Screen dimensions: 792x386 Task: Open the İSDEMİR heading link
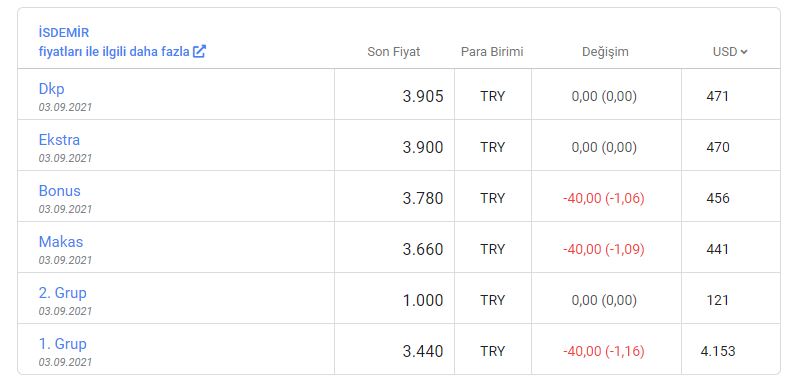tap(64, 33)
